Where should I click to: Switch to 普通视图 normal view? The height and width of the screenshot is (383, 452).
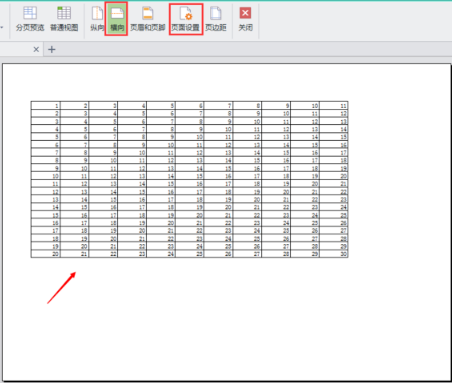click(64, 19)
